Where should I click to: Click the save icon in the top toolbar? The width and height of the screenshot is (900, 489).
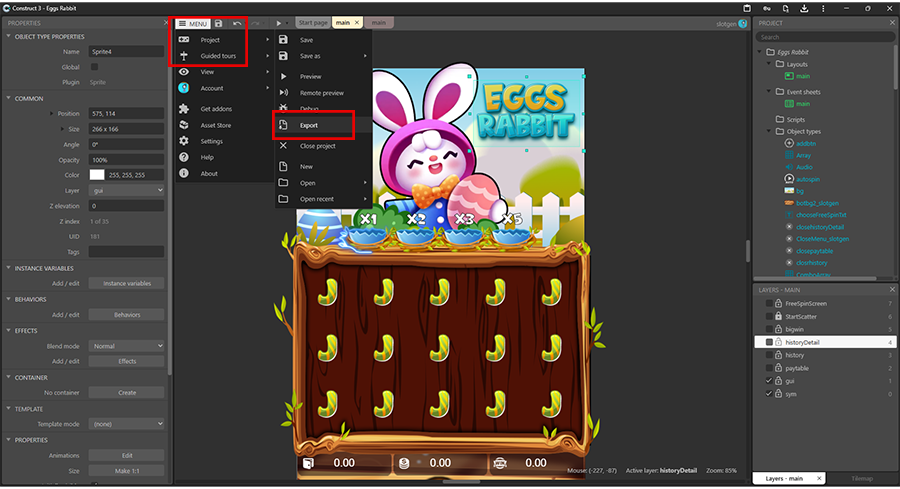click(x=218, y=23)
